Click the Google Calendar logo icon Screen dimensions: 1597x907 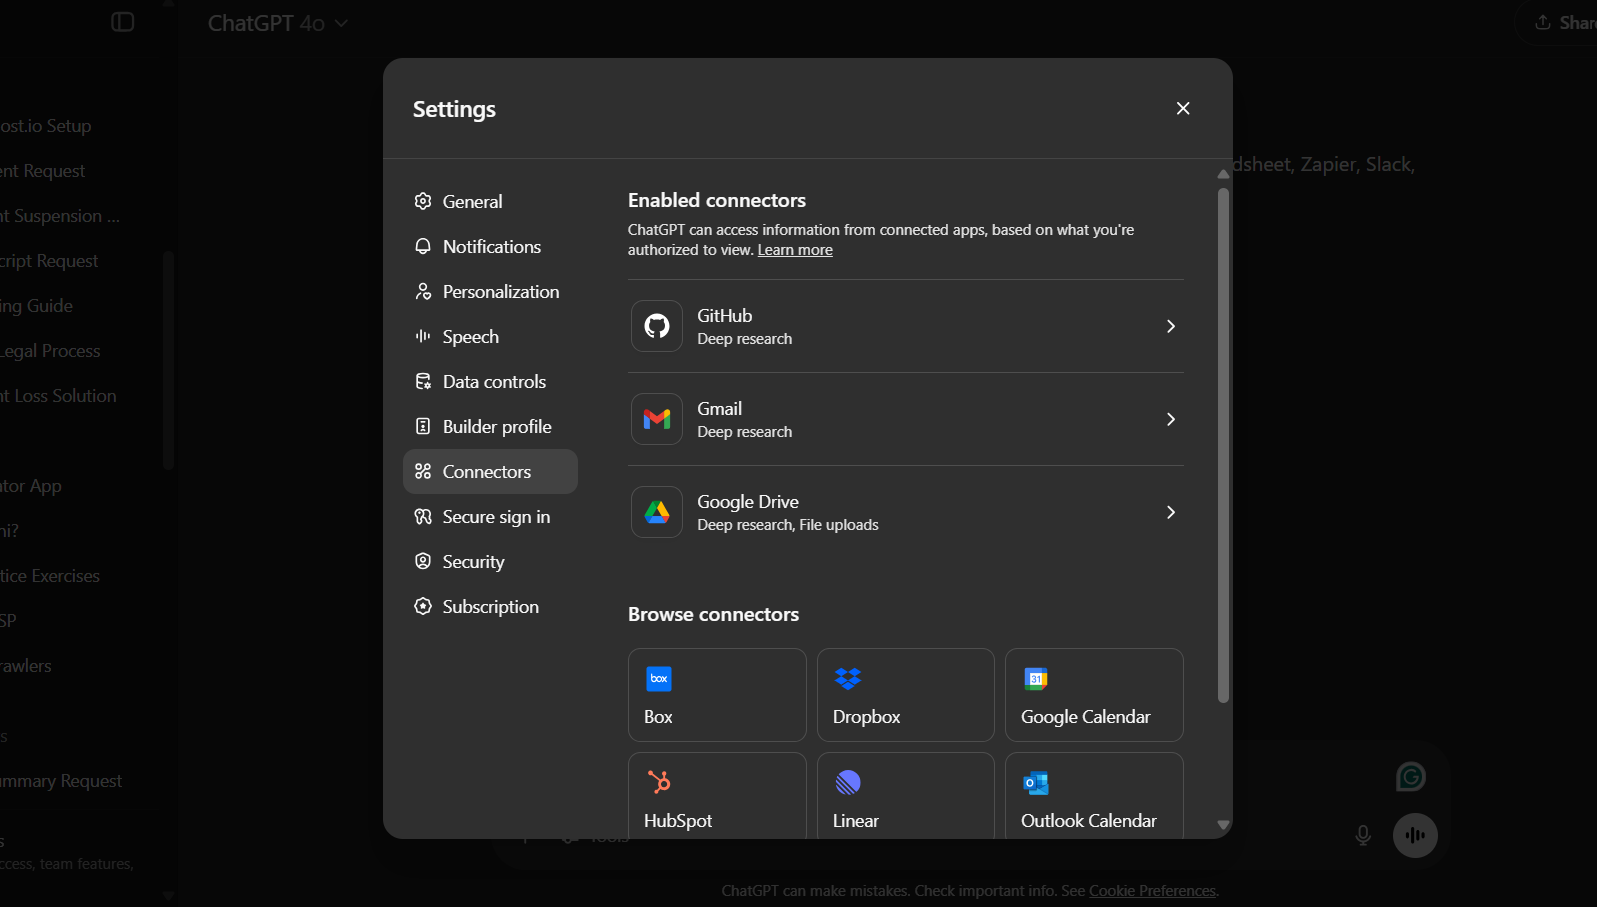1036,679
